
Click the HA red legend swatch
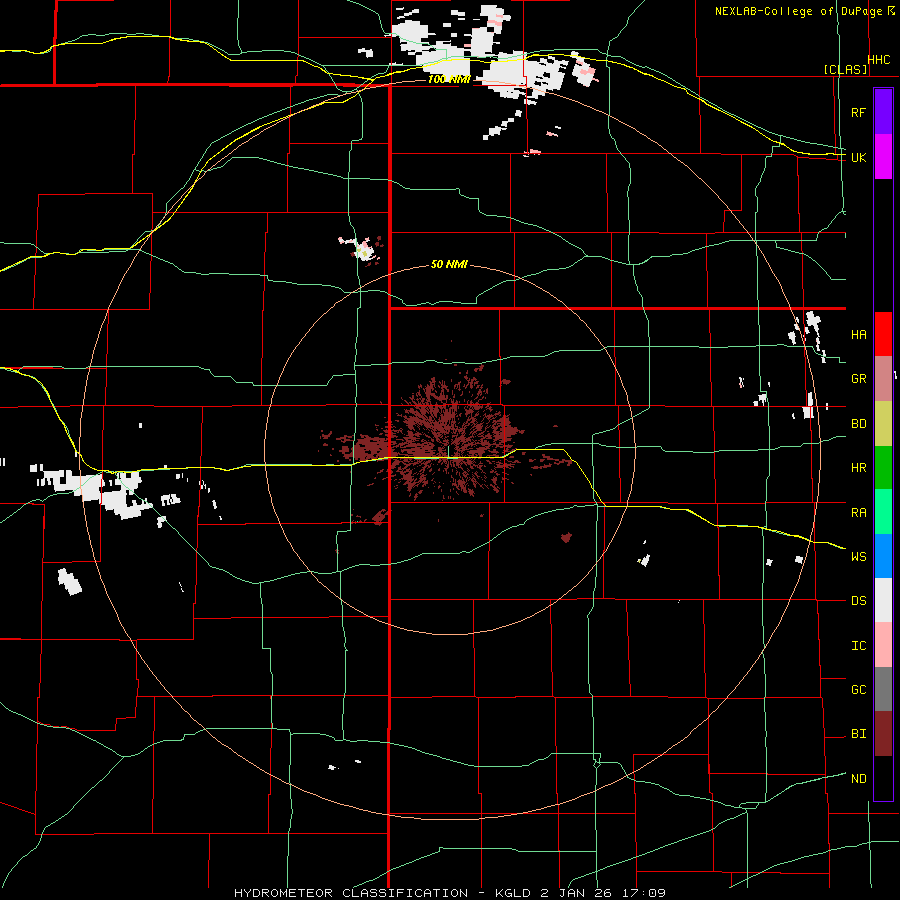883,334
